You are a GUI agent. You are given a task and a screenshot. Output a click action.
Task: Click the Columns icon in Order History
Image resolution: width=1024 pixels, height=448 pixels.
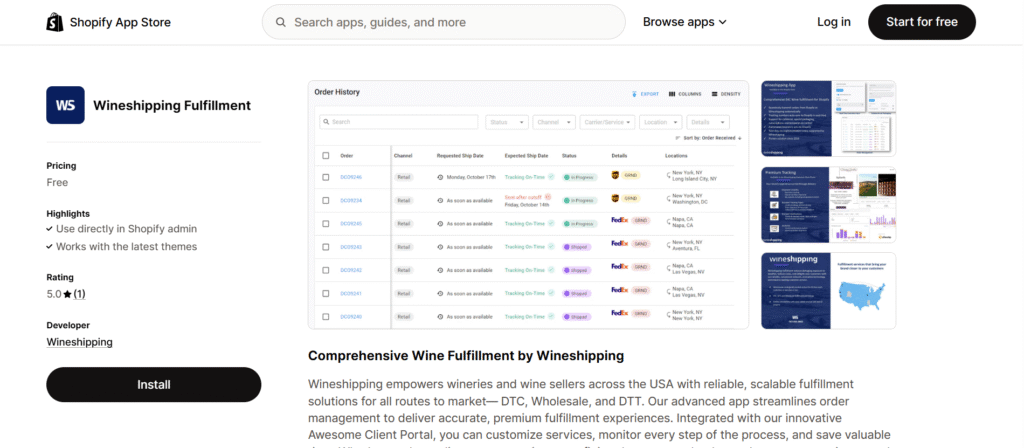[672, 94]
